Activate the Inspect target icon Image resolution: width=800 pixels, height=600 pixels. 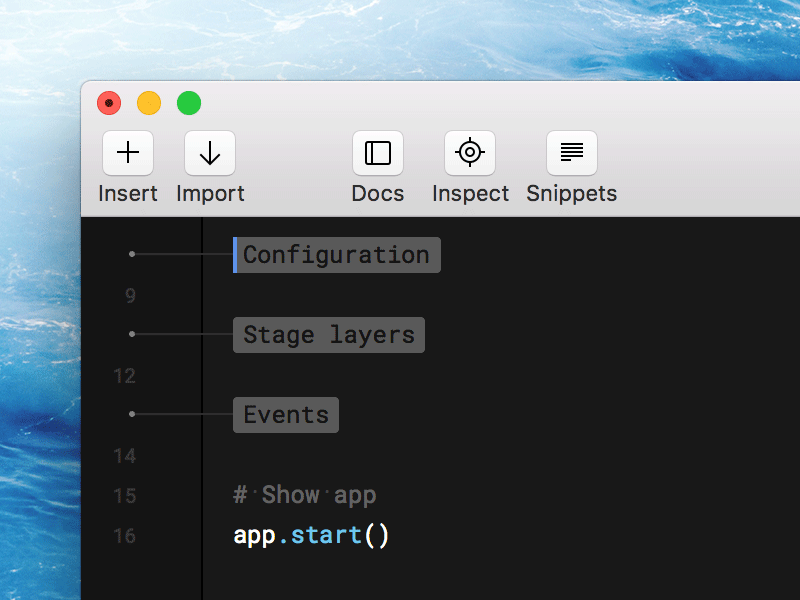pyautogui.click(x=469, y=152)
